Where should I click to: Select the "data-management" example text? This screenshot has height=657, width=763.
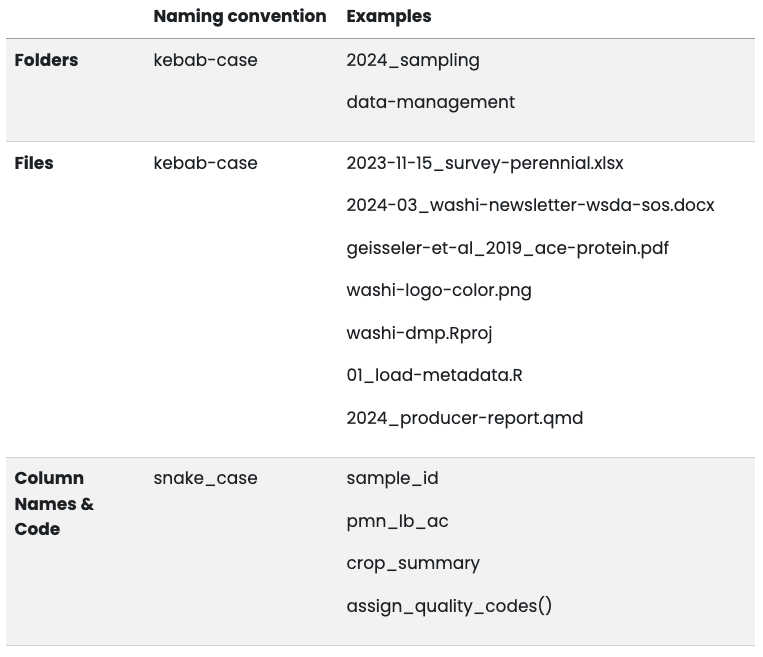[x=430, y=102]
